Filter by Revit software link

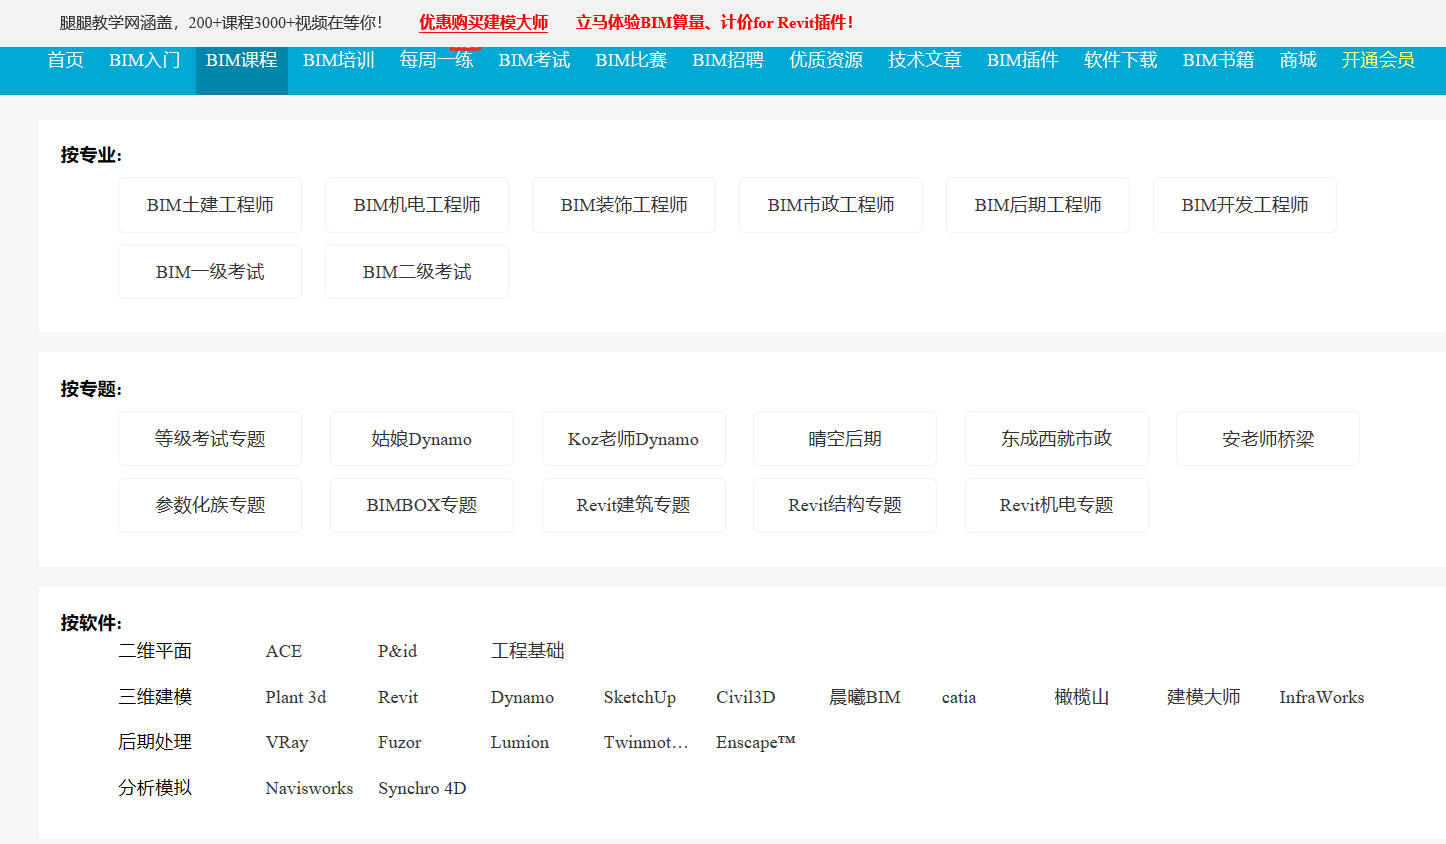[x=398, y=697]
